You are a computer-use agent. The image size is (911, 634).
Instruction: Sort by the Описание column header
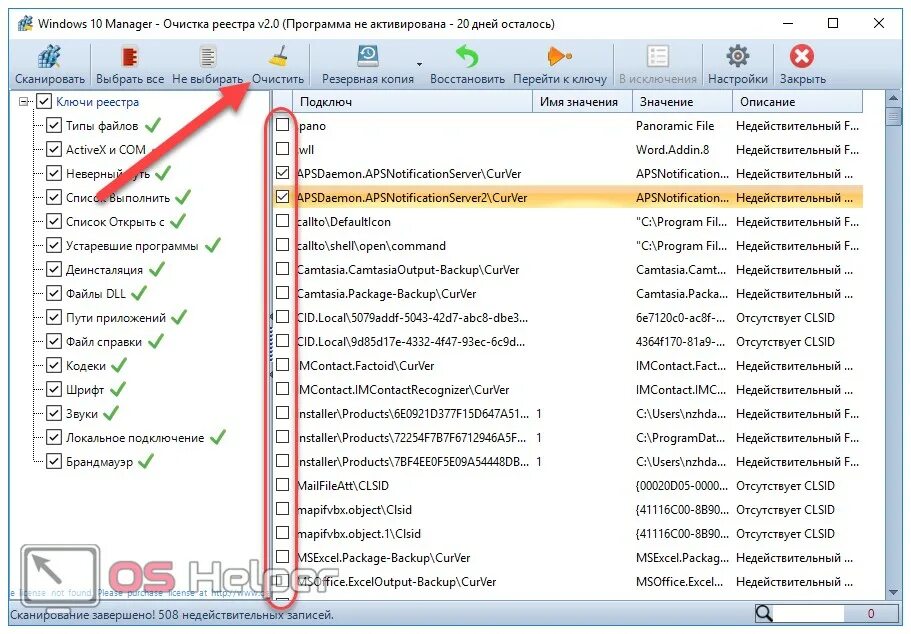coord(797,102)
